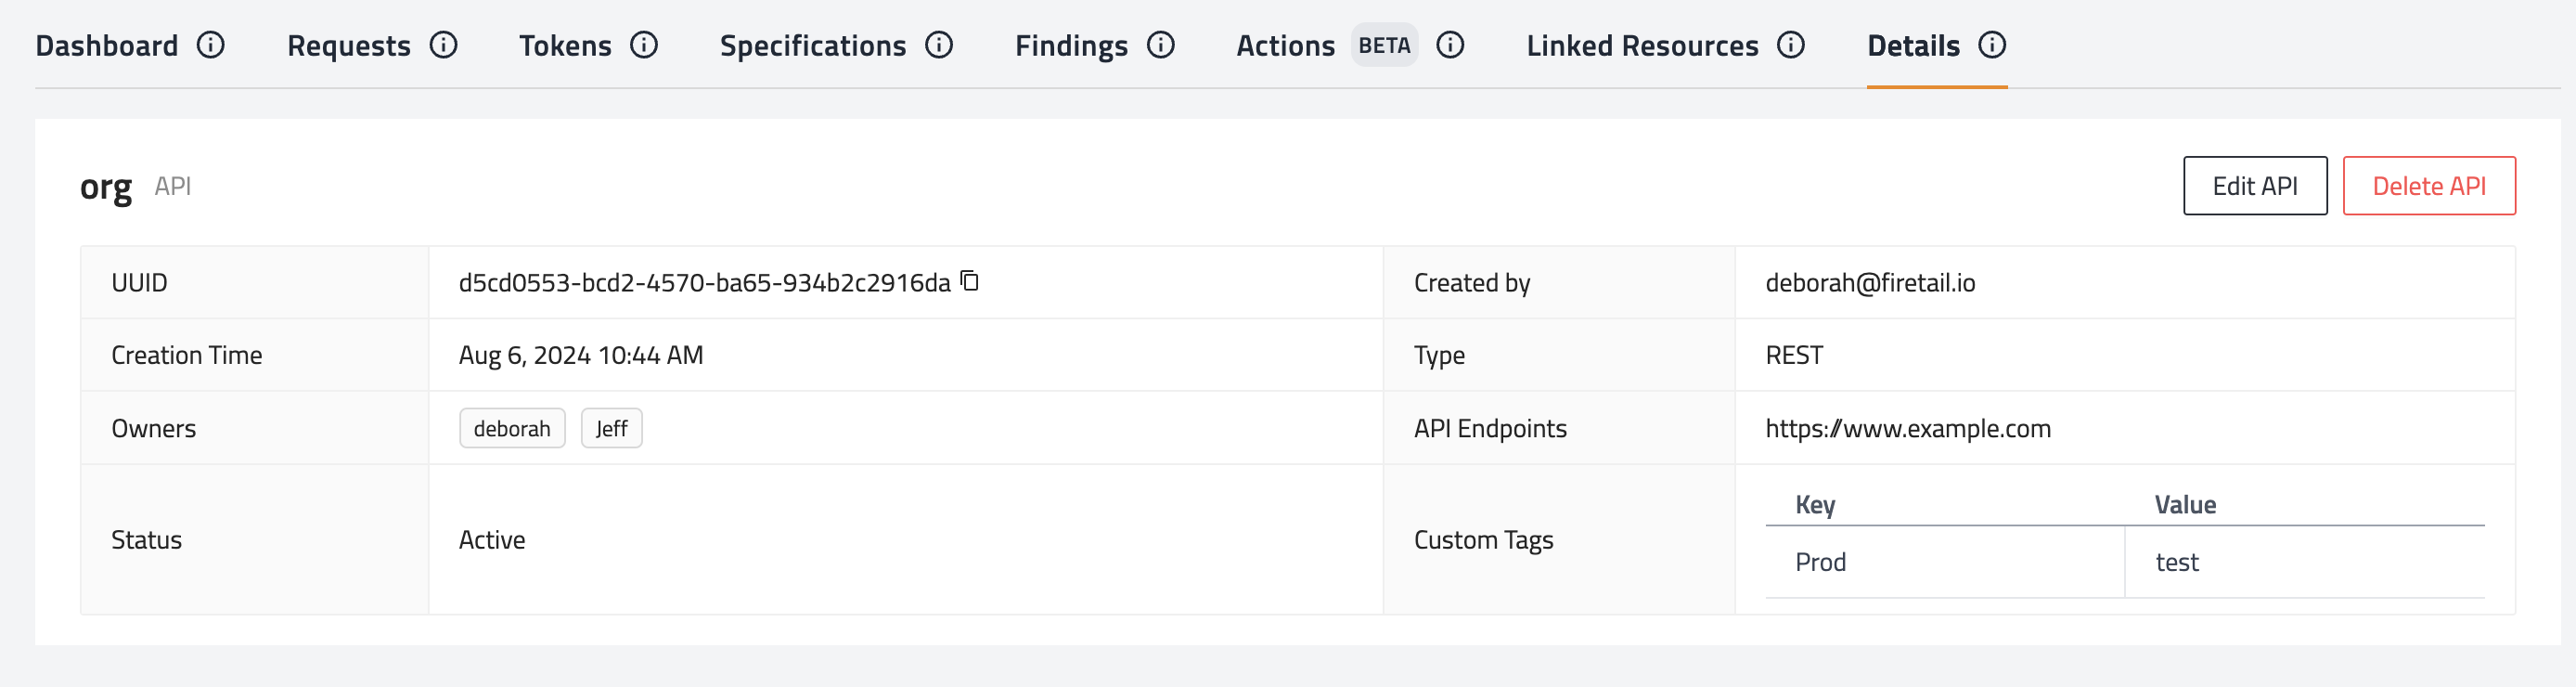Open the Specifications tab

[x=812, y=46]
